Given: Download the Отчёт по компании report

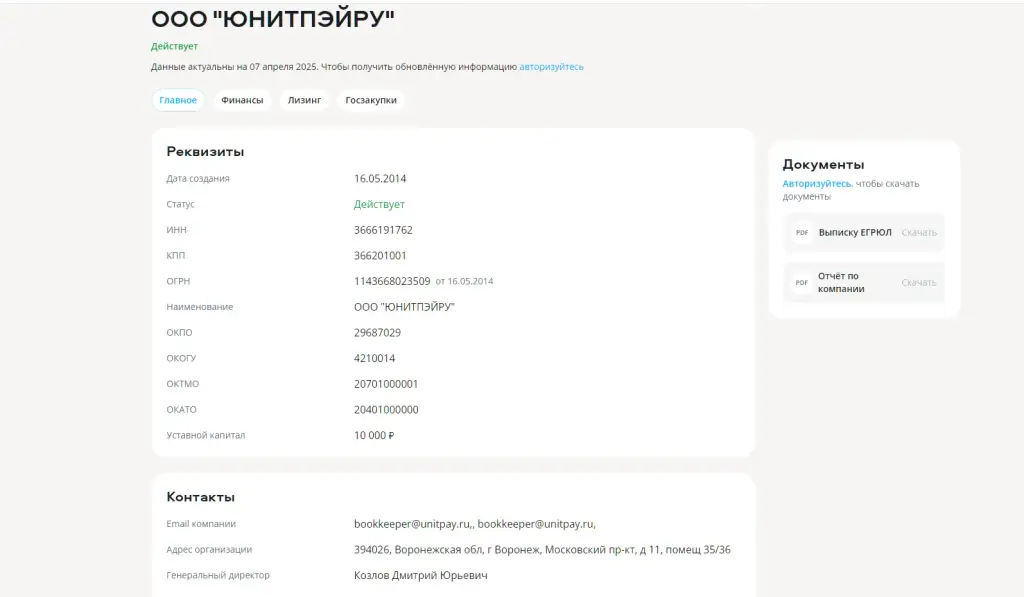Looking at the screenshot, I should (919, 283).
